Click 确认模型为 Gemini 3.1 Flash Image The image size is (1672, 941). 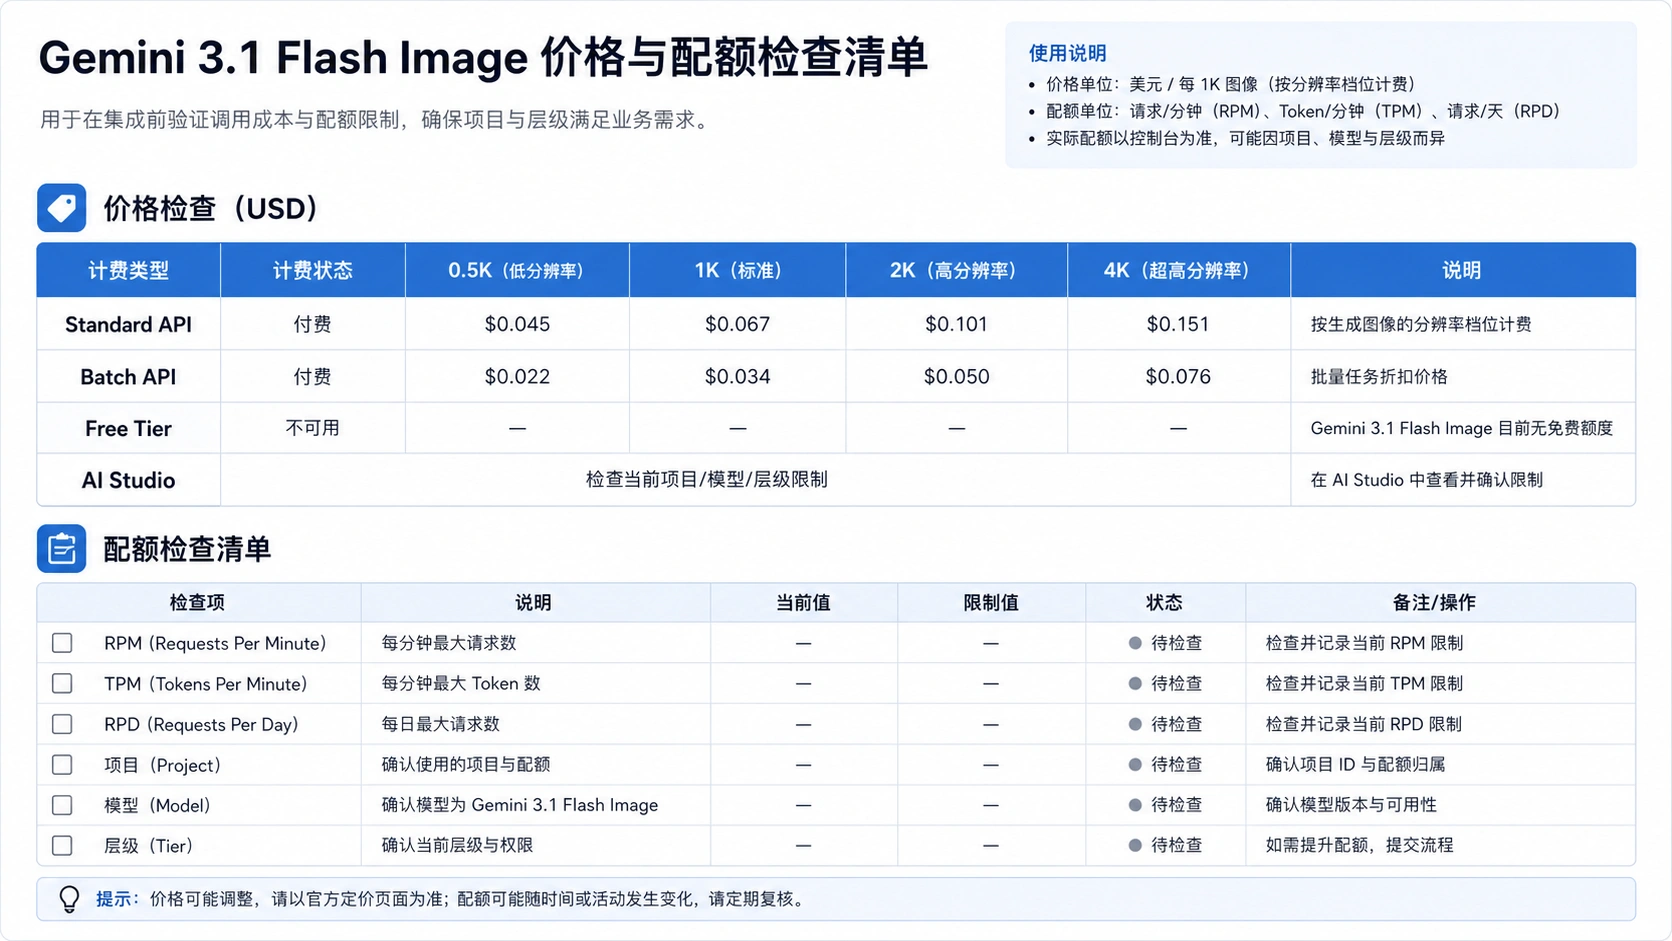pos(520,805)
